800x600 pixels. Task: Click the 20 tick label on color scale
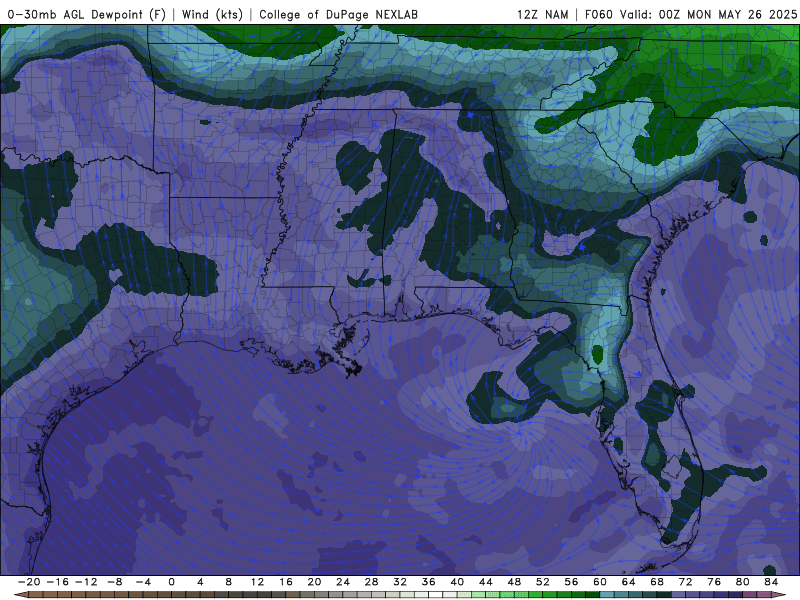click(x=314, y=582)
